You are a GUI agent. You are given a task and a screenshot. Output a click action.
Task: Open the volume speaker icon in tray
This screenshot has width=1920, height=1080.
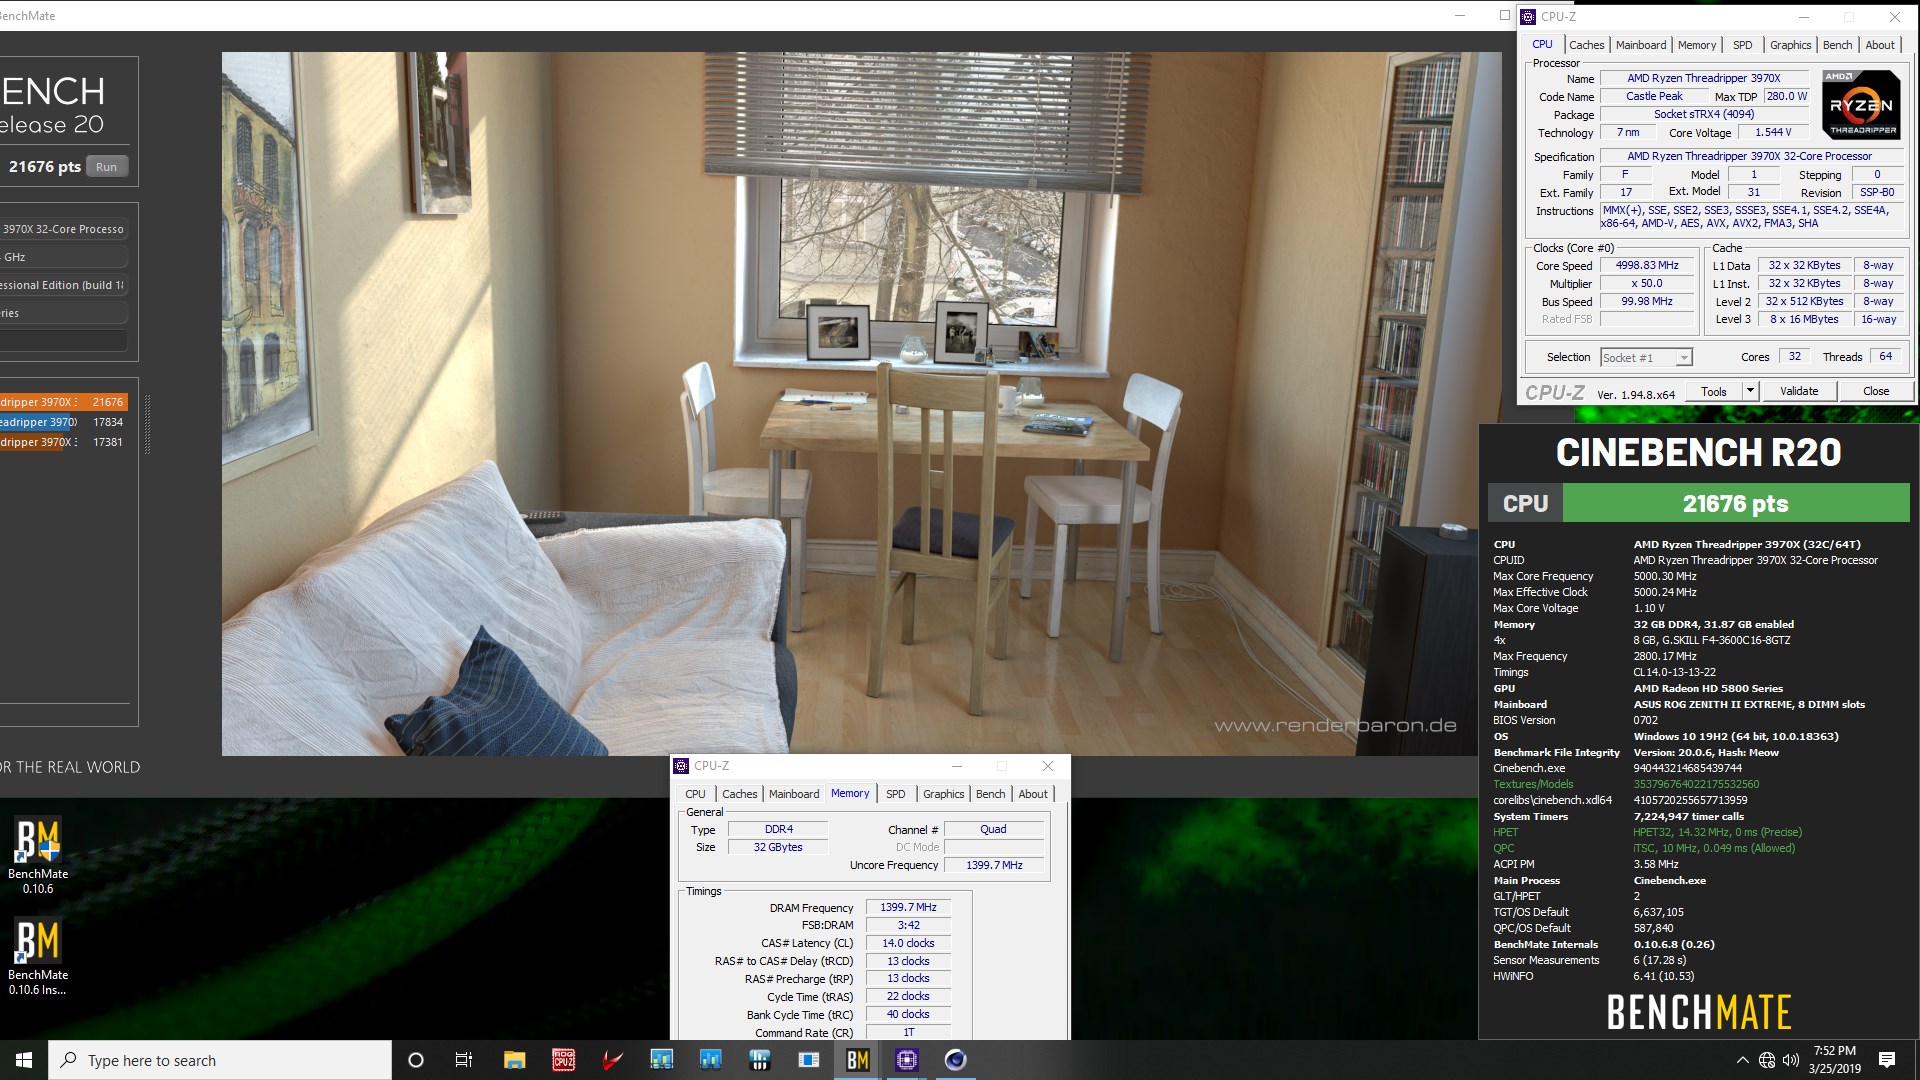click(1791, 1060)
